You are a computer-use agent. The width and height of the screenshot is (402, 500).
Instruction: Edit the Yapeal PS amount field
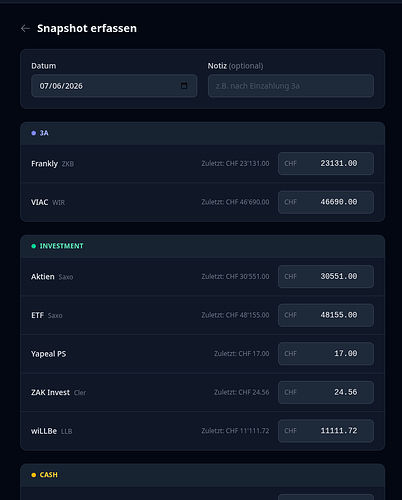click(x=326, y=354)
